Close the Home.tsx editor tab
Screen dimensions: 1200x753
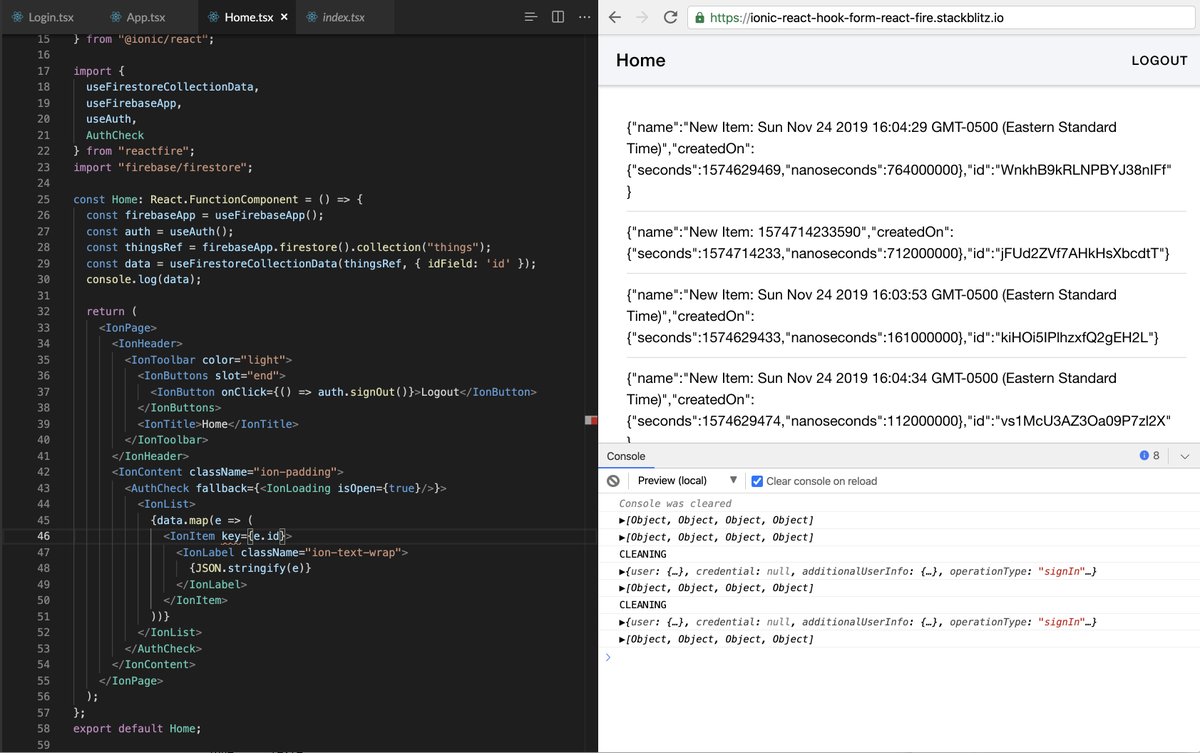point(285,18)
